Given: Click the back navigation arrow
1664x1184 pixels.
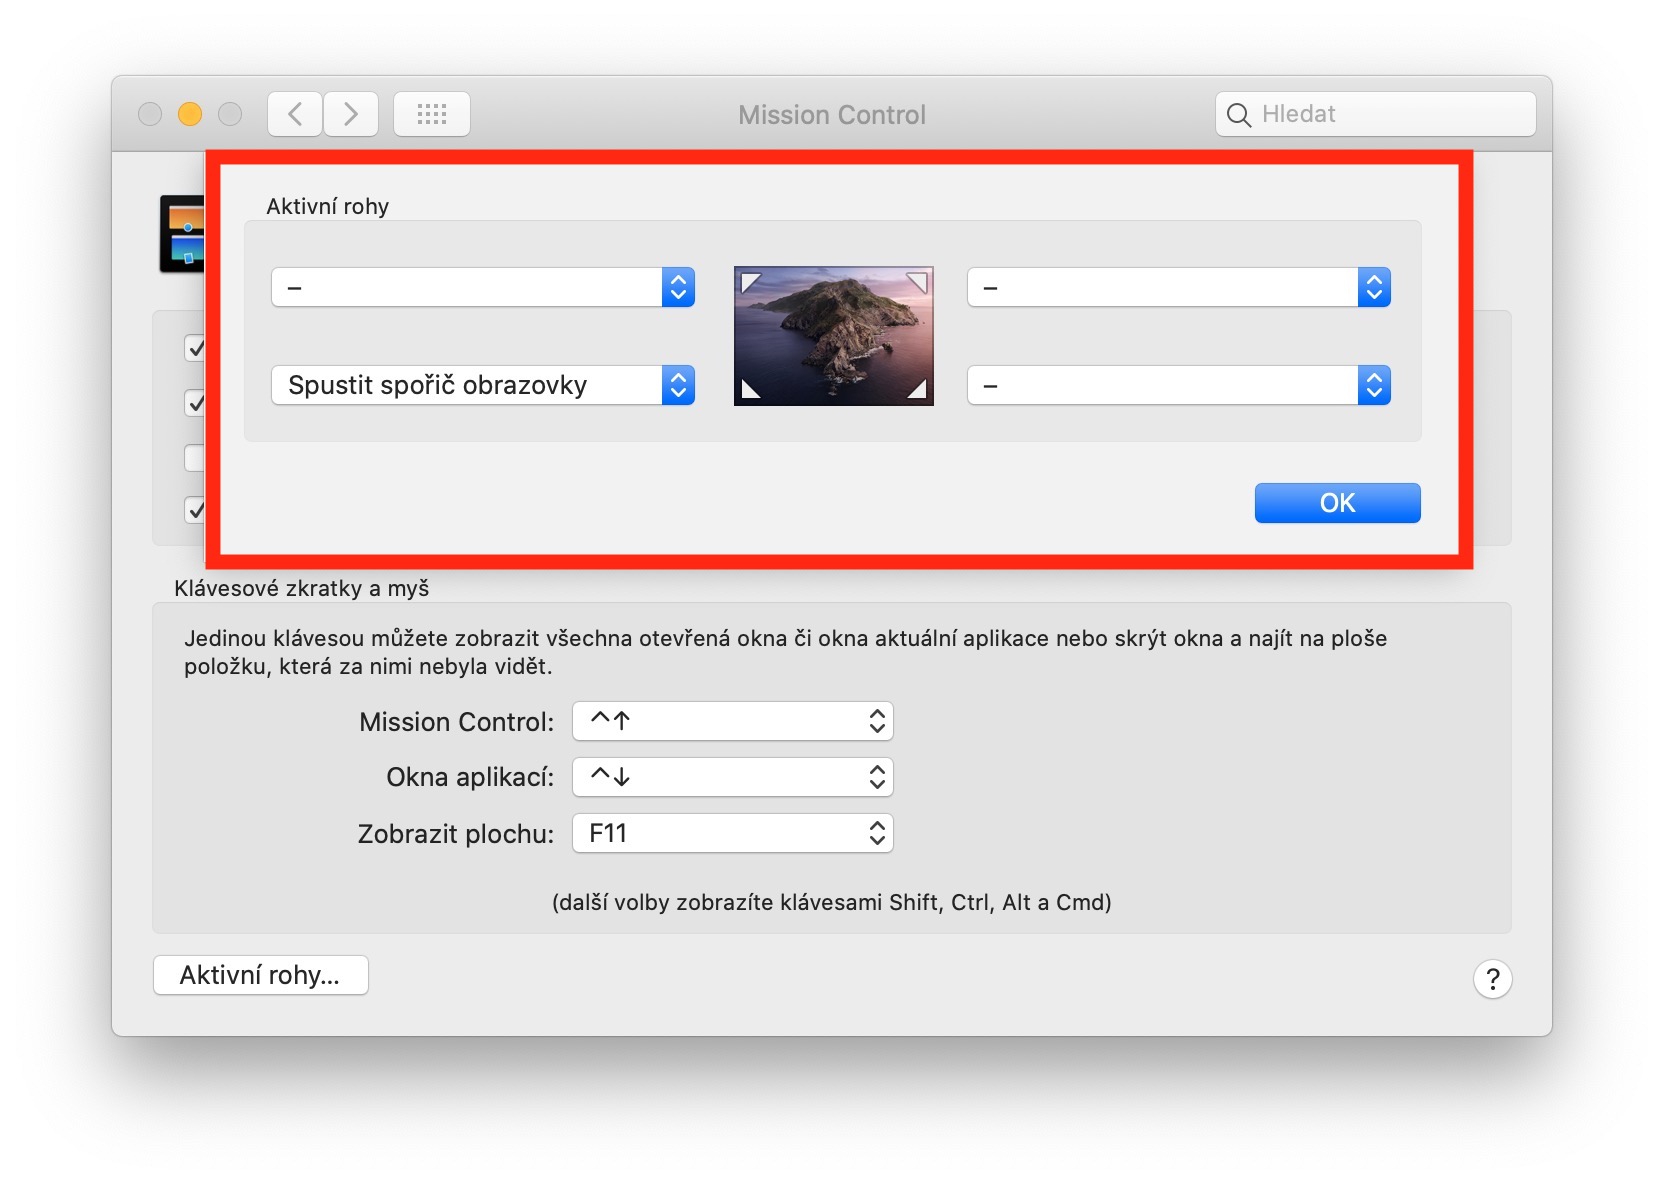Looking at the screenshot, I should pyautogui.click(x=295, y=114).
